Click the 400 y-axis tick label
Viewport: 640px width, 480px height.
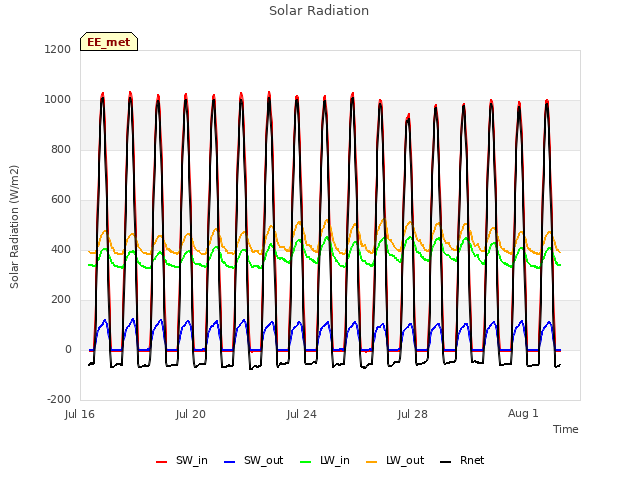(x=61, y=249)
